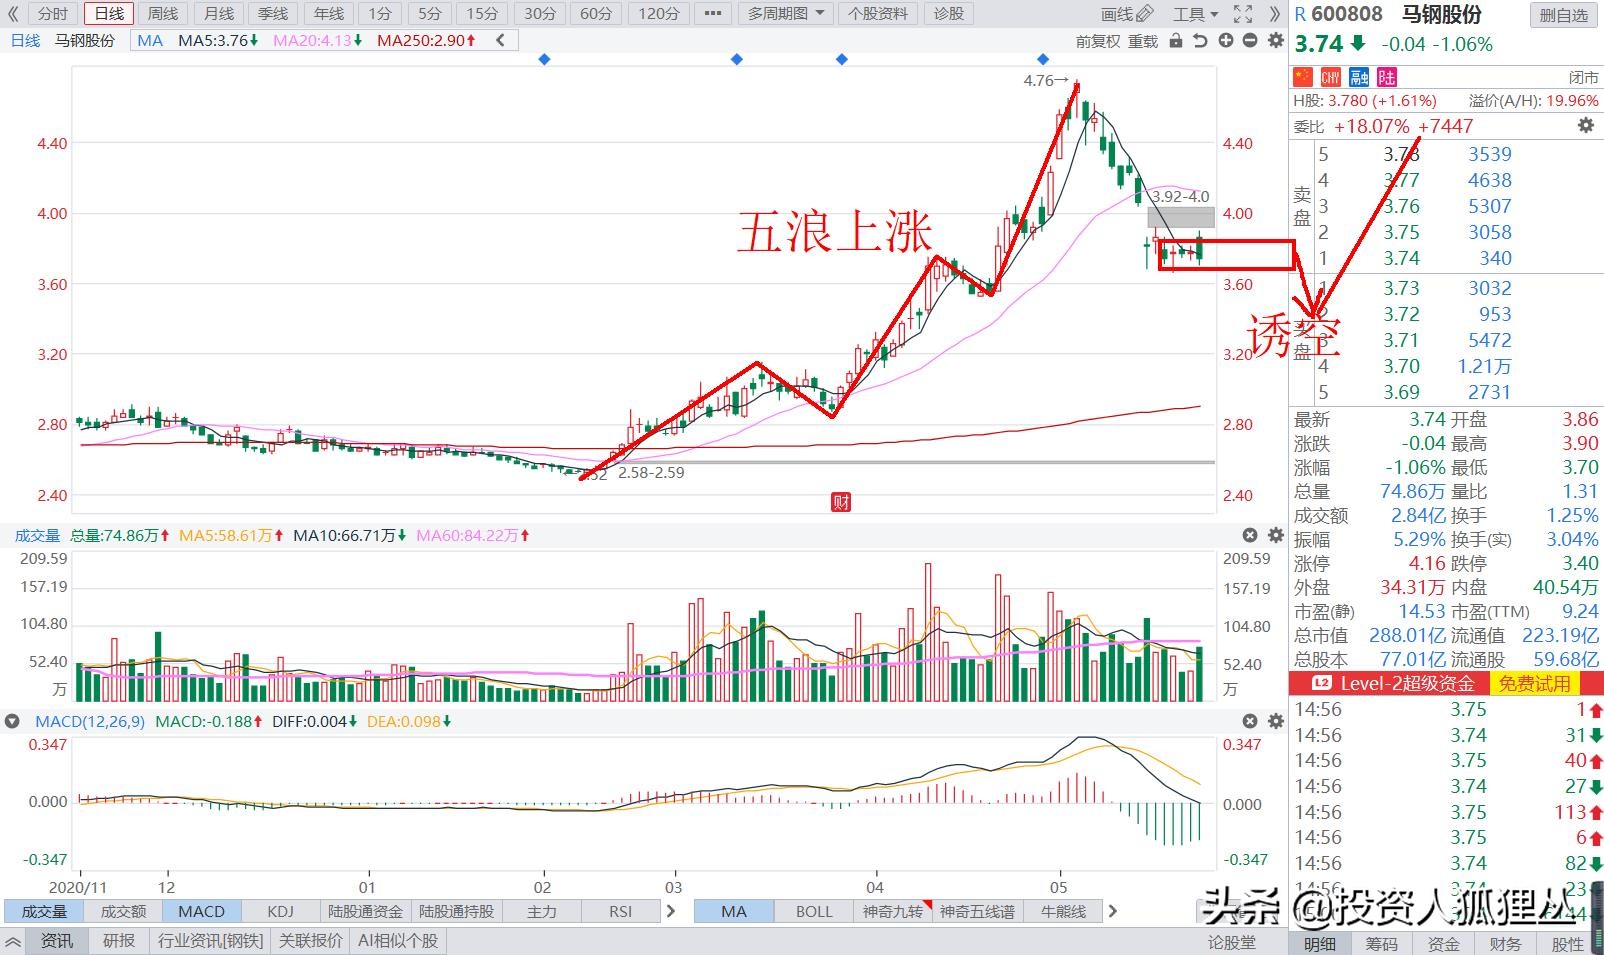Open MACD panel settings gear
This screenshot has height=955, width=1604.
pyautogui.click(x=1275, y=721)
